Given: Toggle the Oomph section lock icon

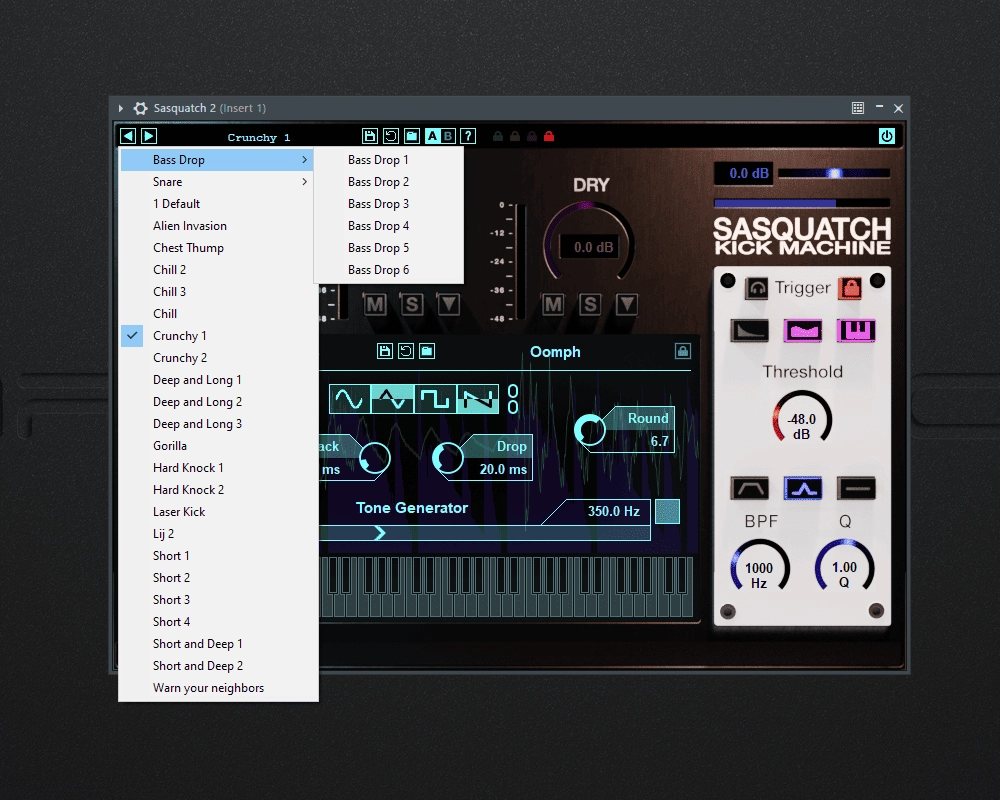Looking at the screenshot, I should [682, 351].
